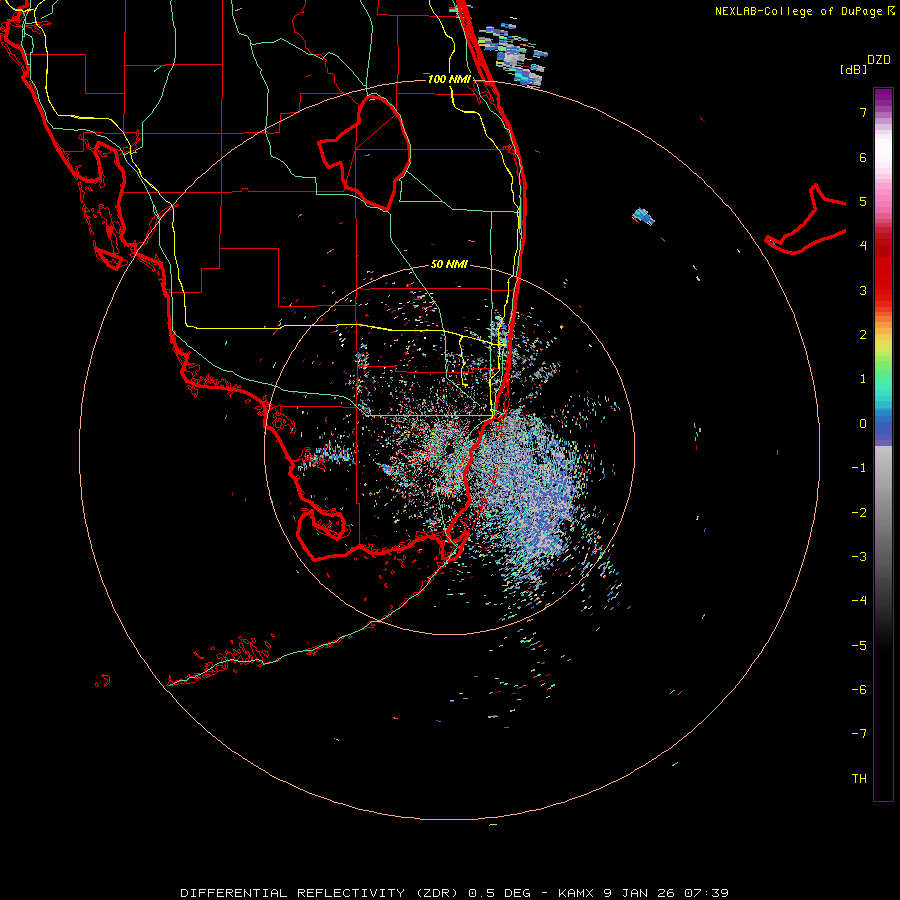
Task: Click the 6 value on color scale
Action: click(x=863, y=157)
